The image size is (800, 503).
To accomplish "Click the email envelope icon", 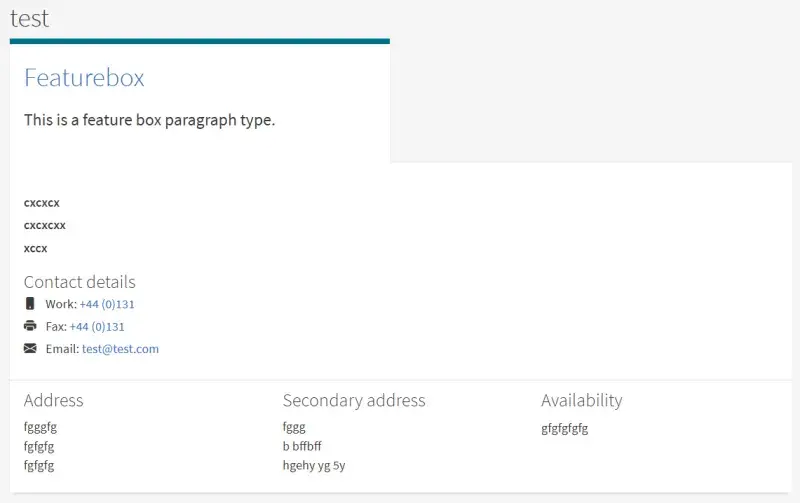I will (30, 349).
